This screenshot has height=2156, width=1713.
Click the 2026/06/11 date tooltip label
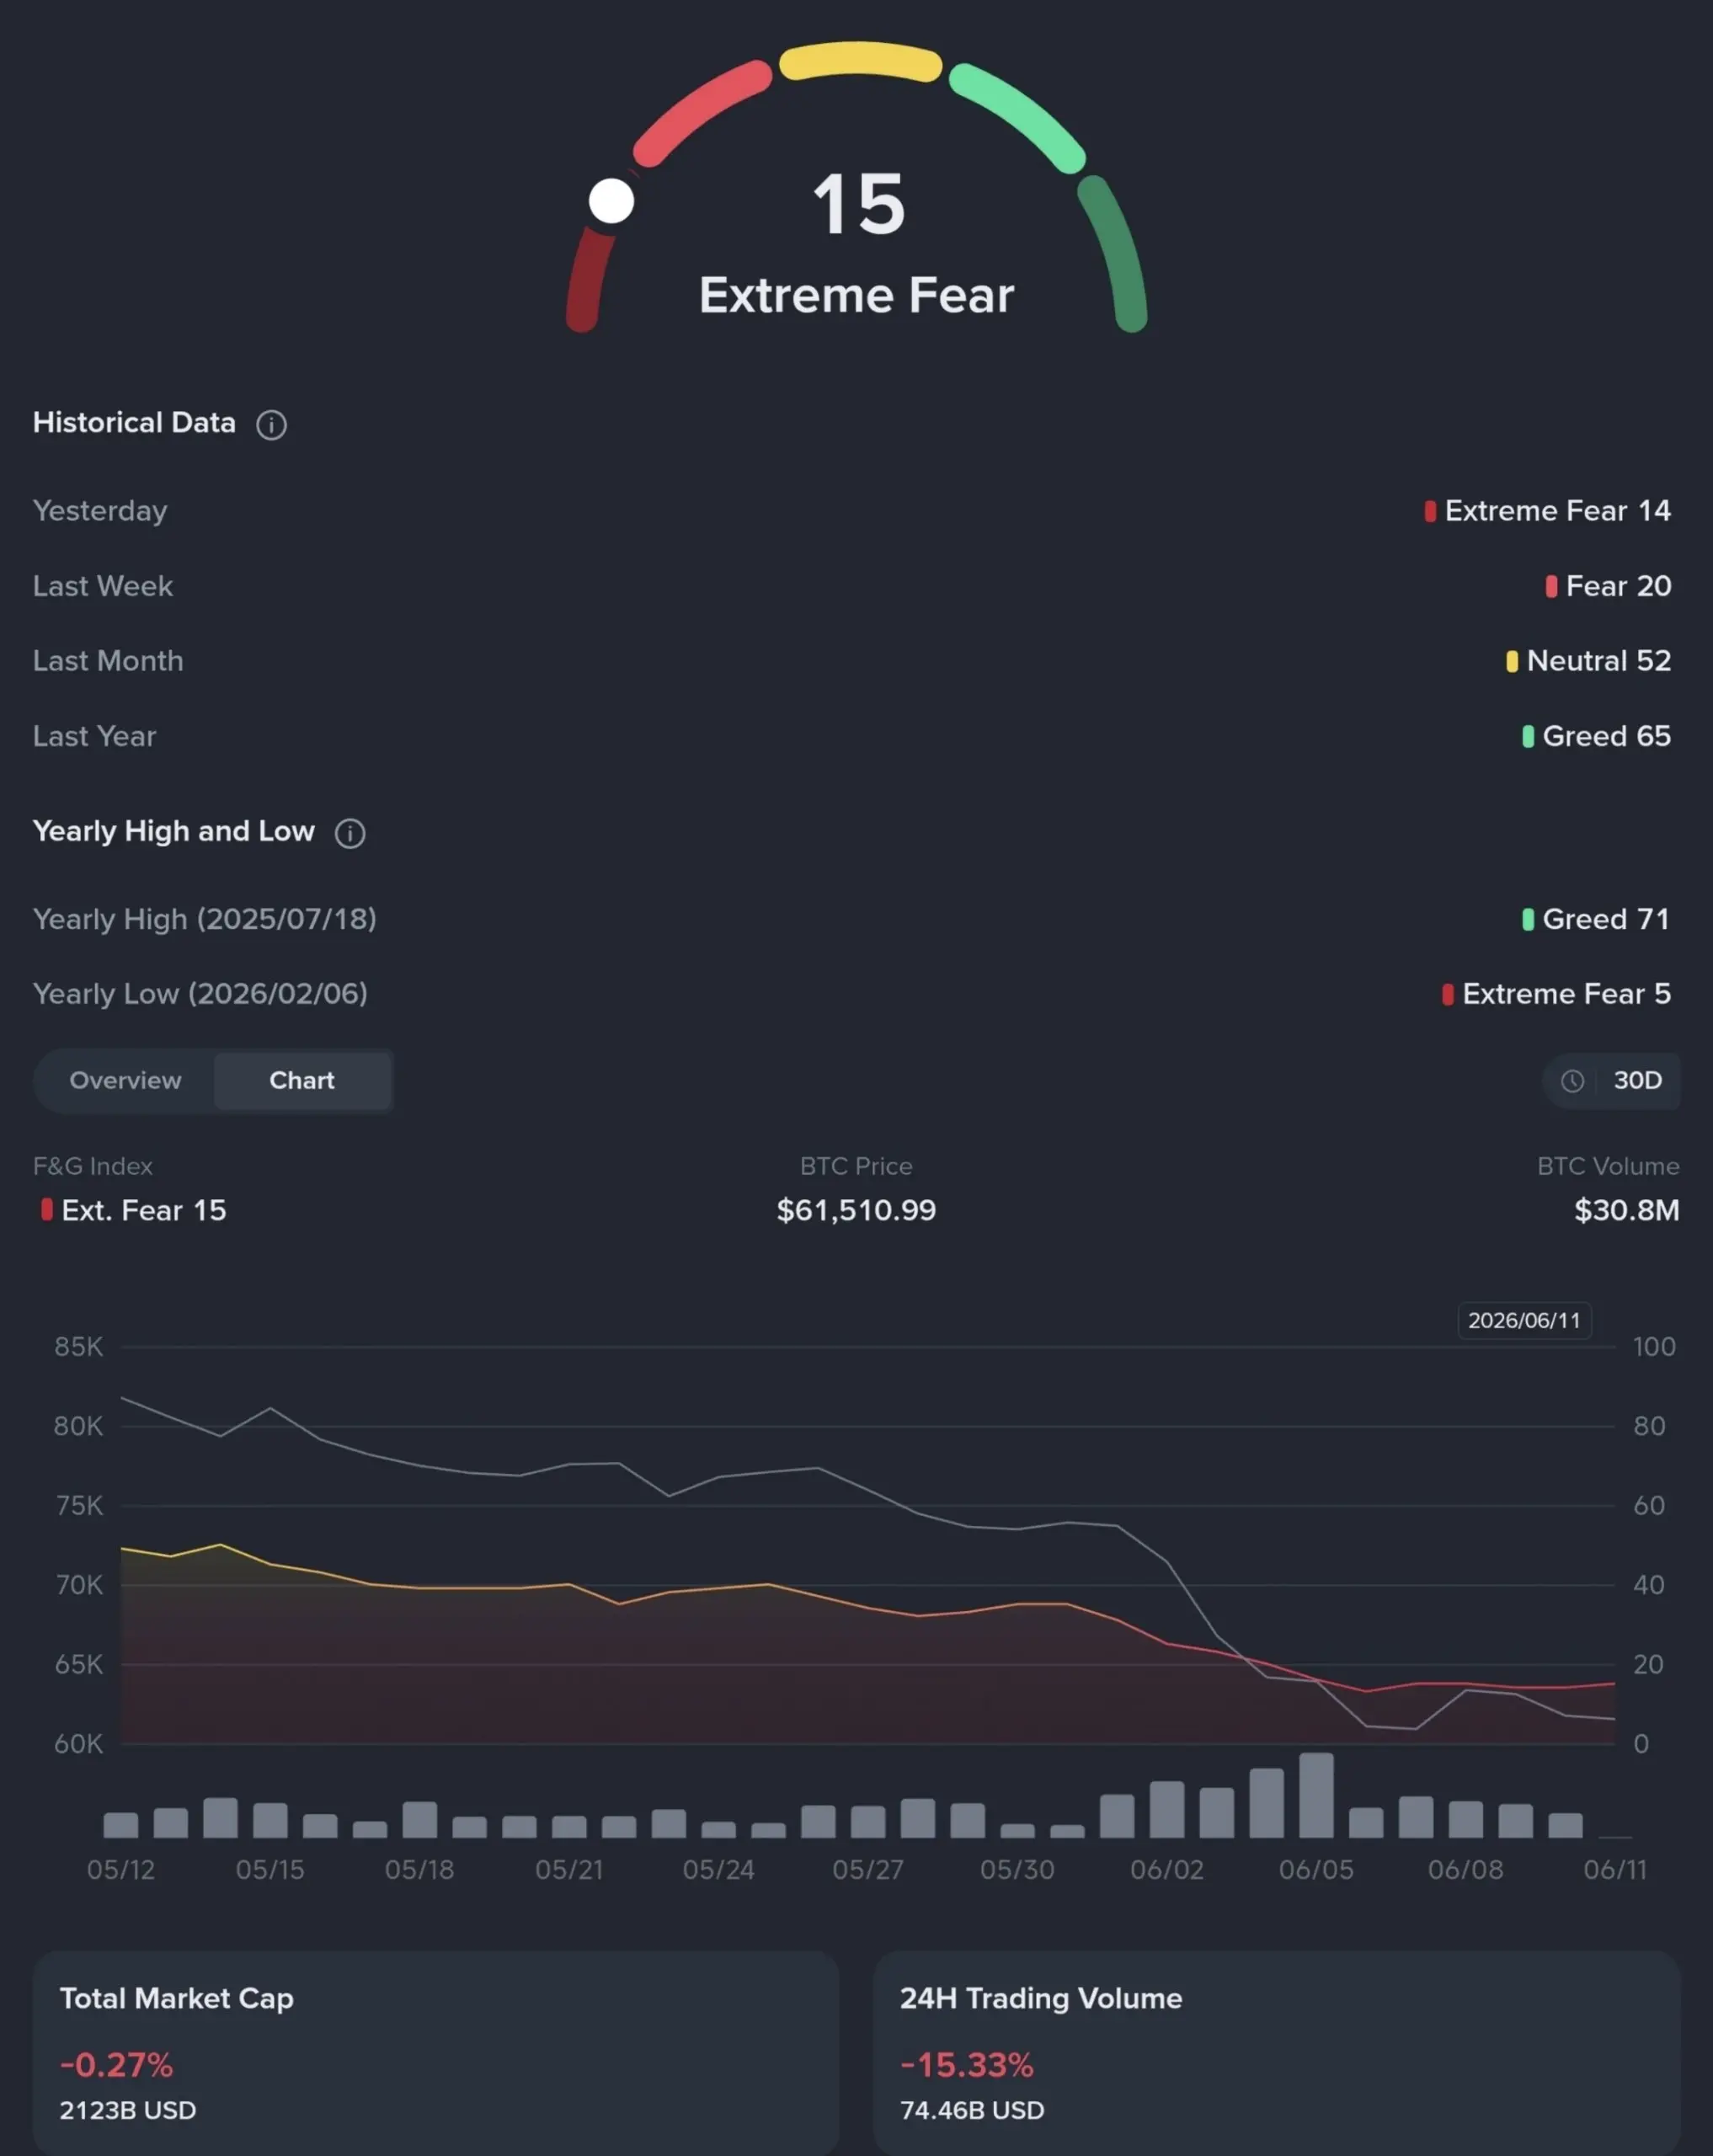point(1524,1320)
